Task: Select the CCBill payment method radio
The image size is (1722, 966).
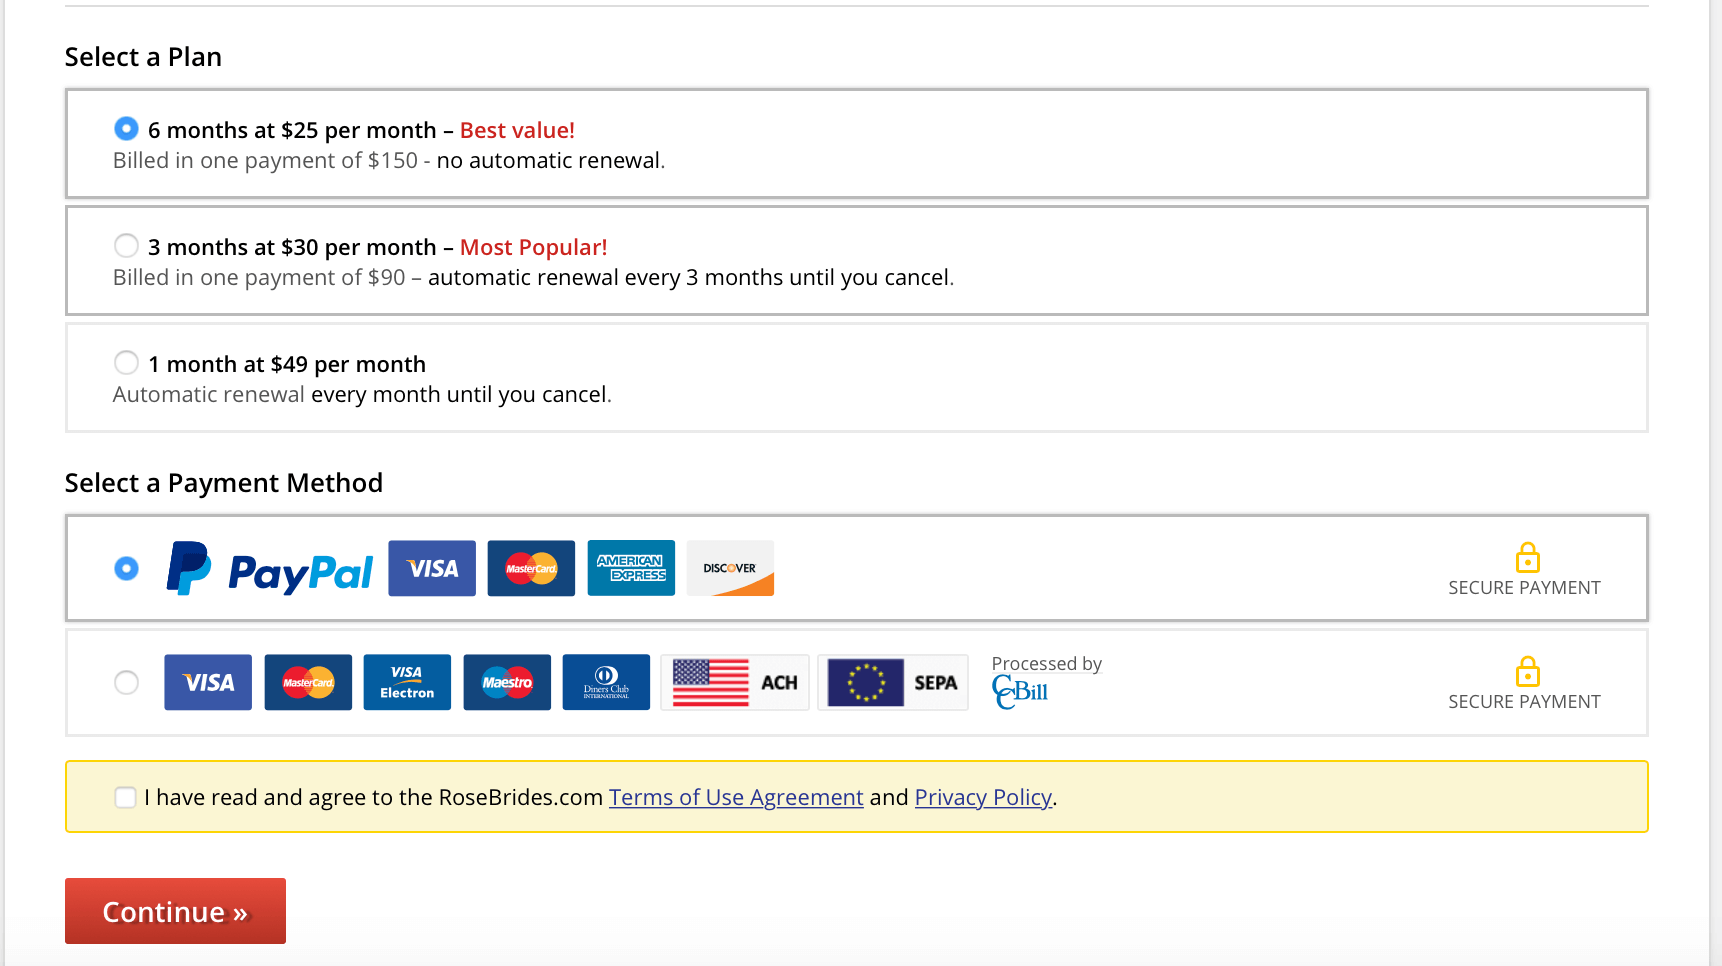Action: (126, 682)
